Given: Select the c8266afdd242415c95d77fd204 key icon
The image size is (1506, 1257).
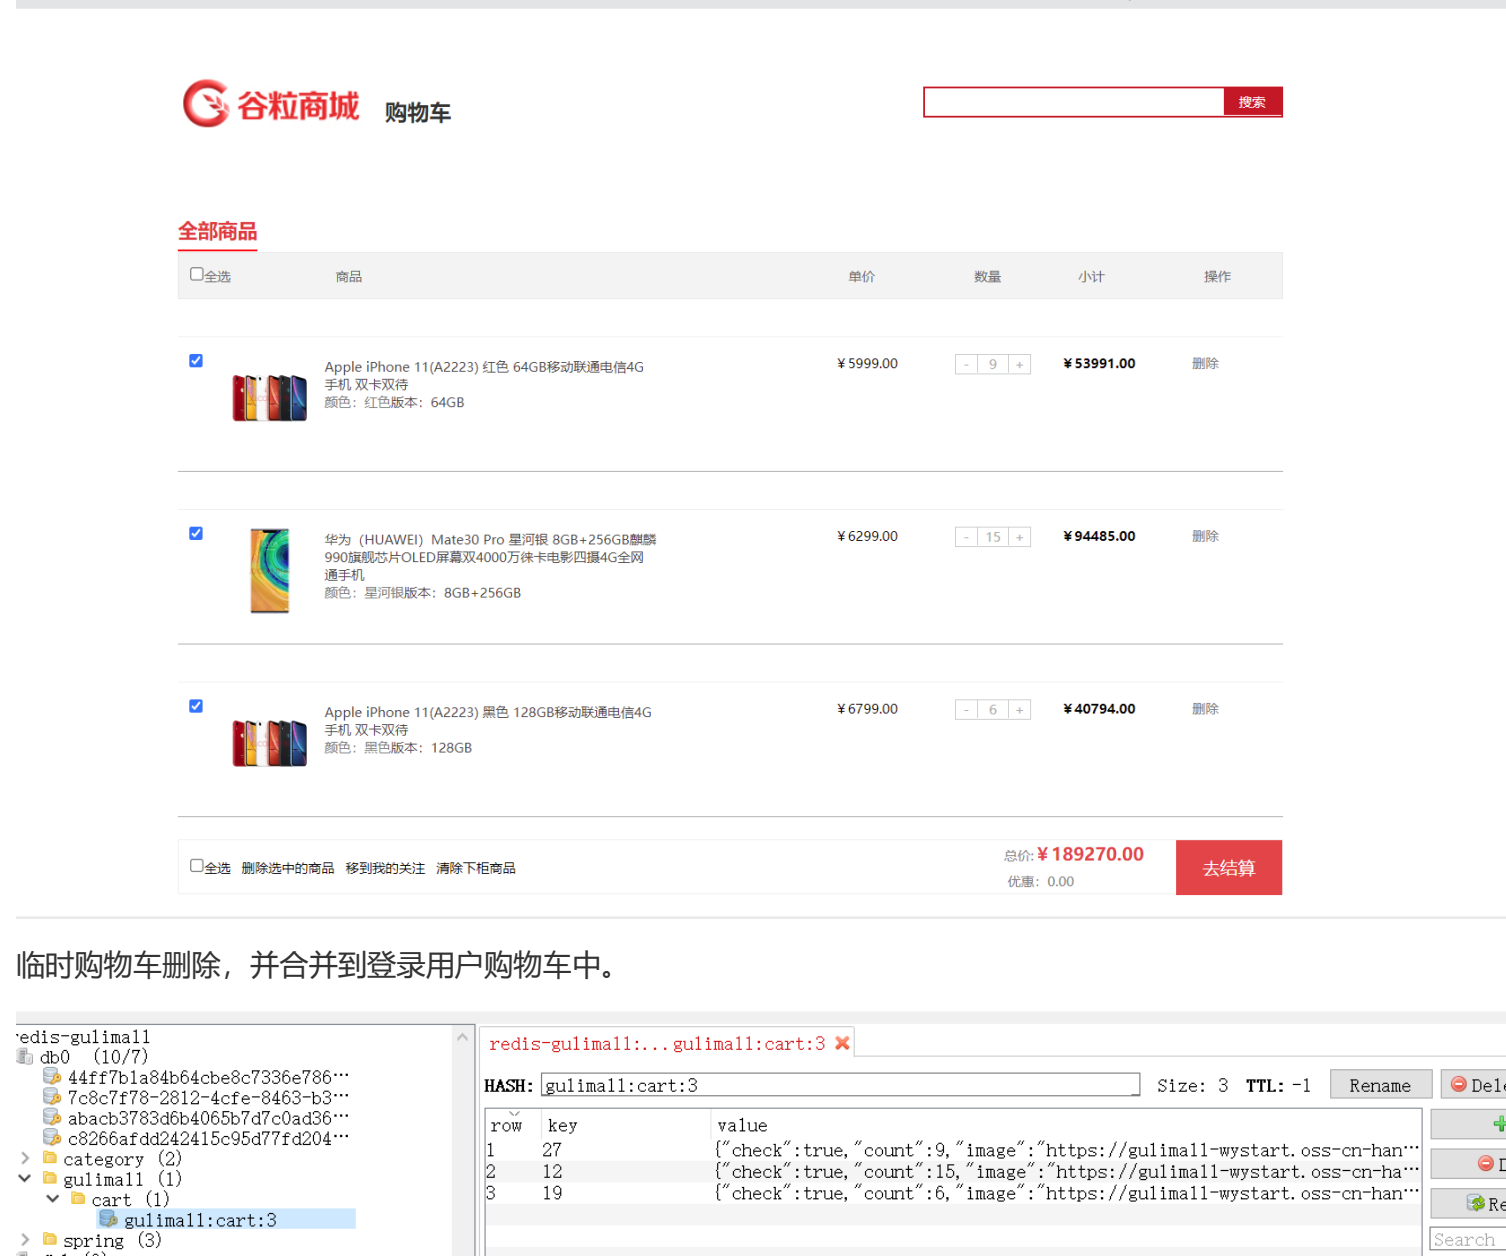Looking at the screenshot, I should [x=52, y=1137].
